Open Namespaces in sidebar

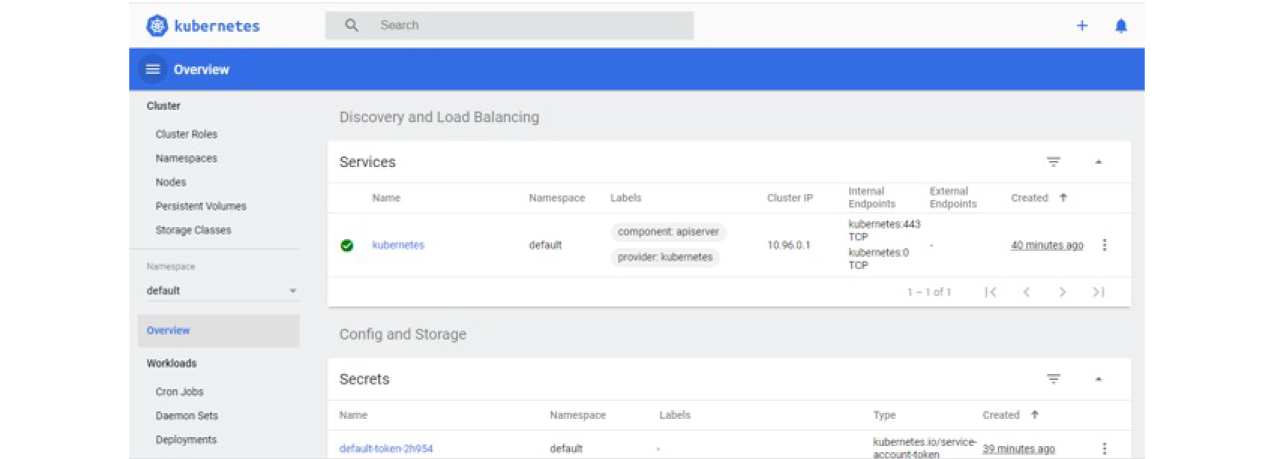[186, 158]
